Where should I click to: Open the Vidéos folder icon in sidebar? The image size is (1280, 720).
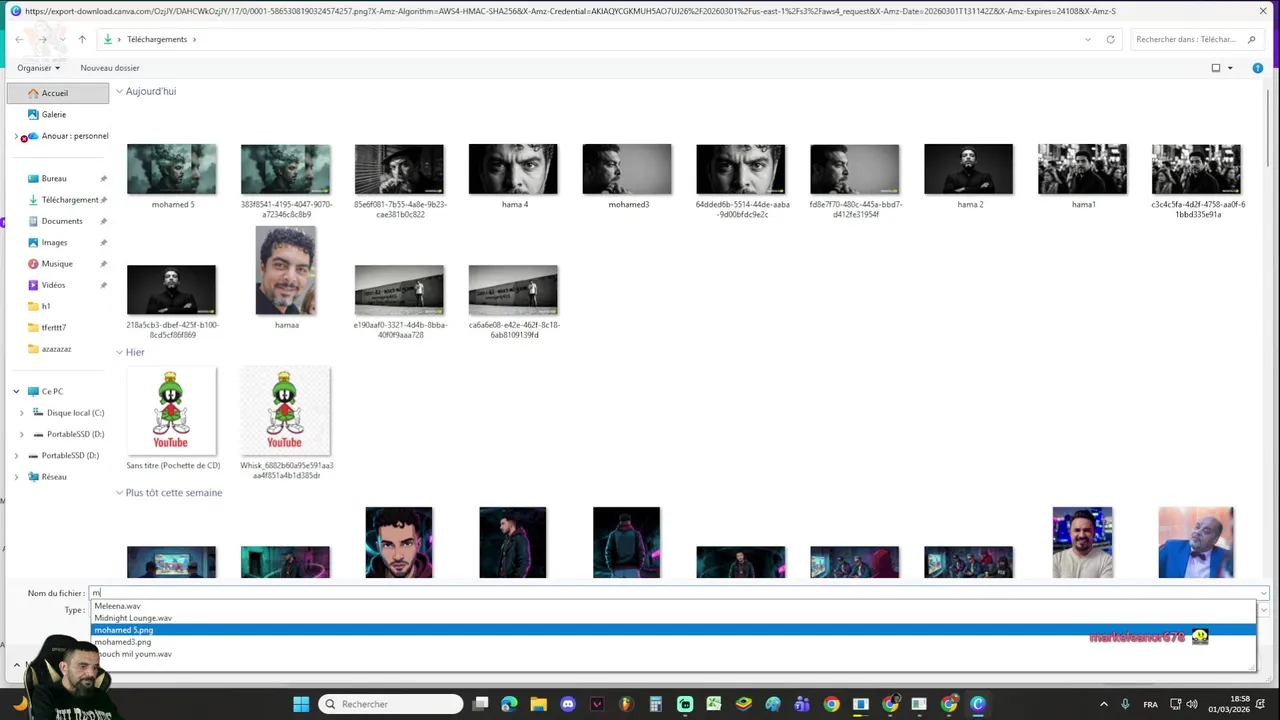coord(33,285)
